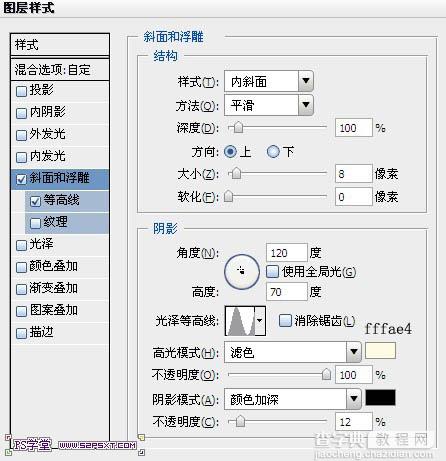The width and height of the screenshot is (446, 461).
Task: Select 混合选项:自定 blending options
Action: (60, 70)
